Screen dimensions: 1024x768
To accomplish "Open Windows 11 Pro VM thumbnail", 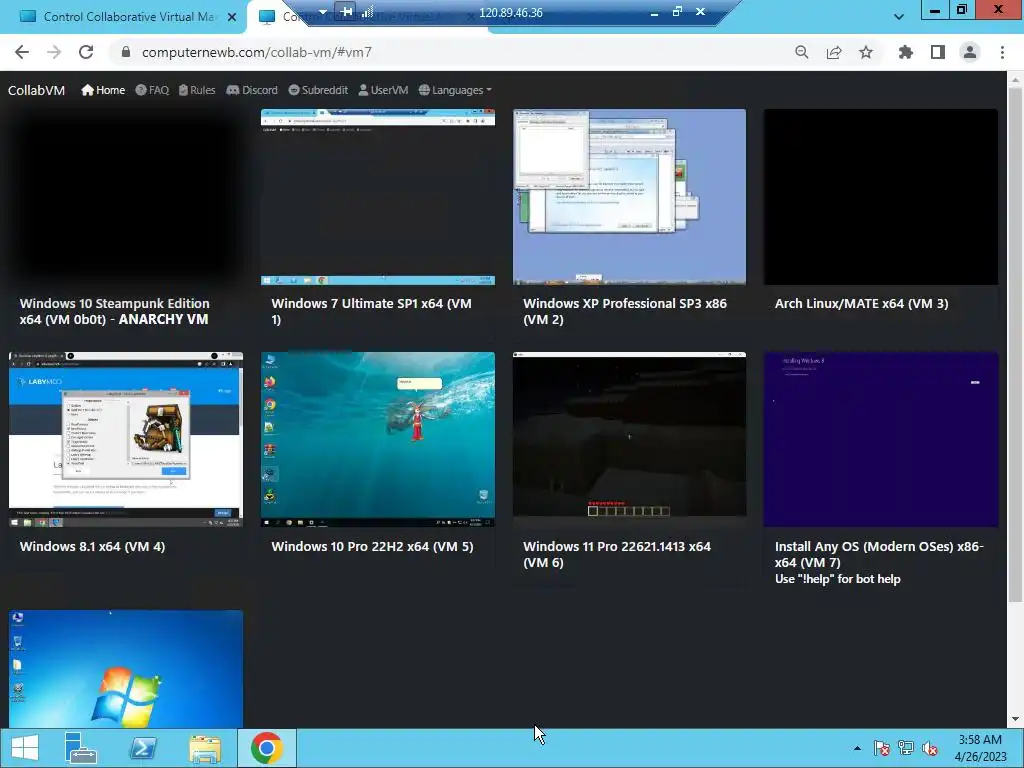I will (630, 440).
